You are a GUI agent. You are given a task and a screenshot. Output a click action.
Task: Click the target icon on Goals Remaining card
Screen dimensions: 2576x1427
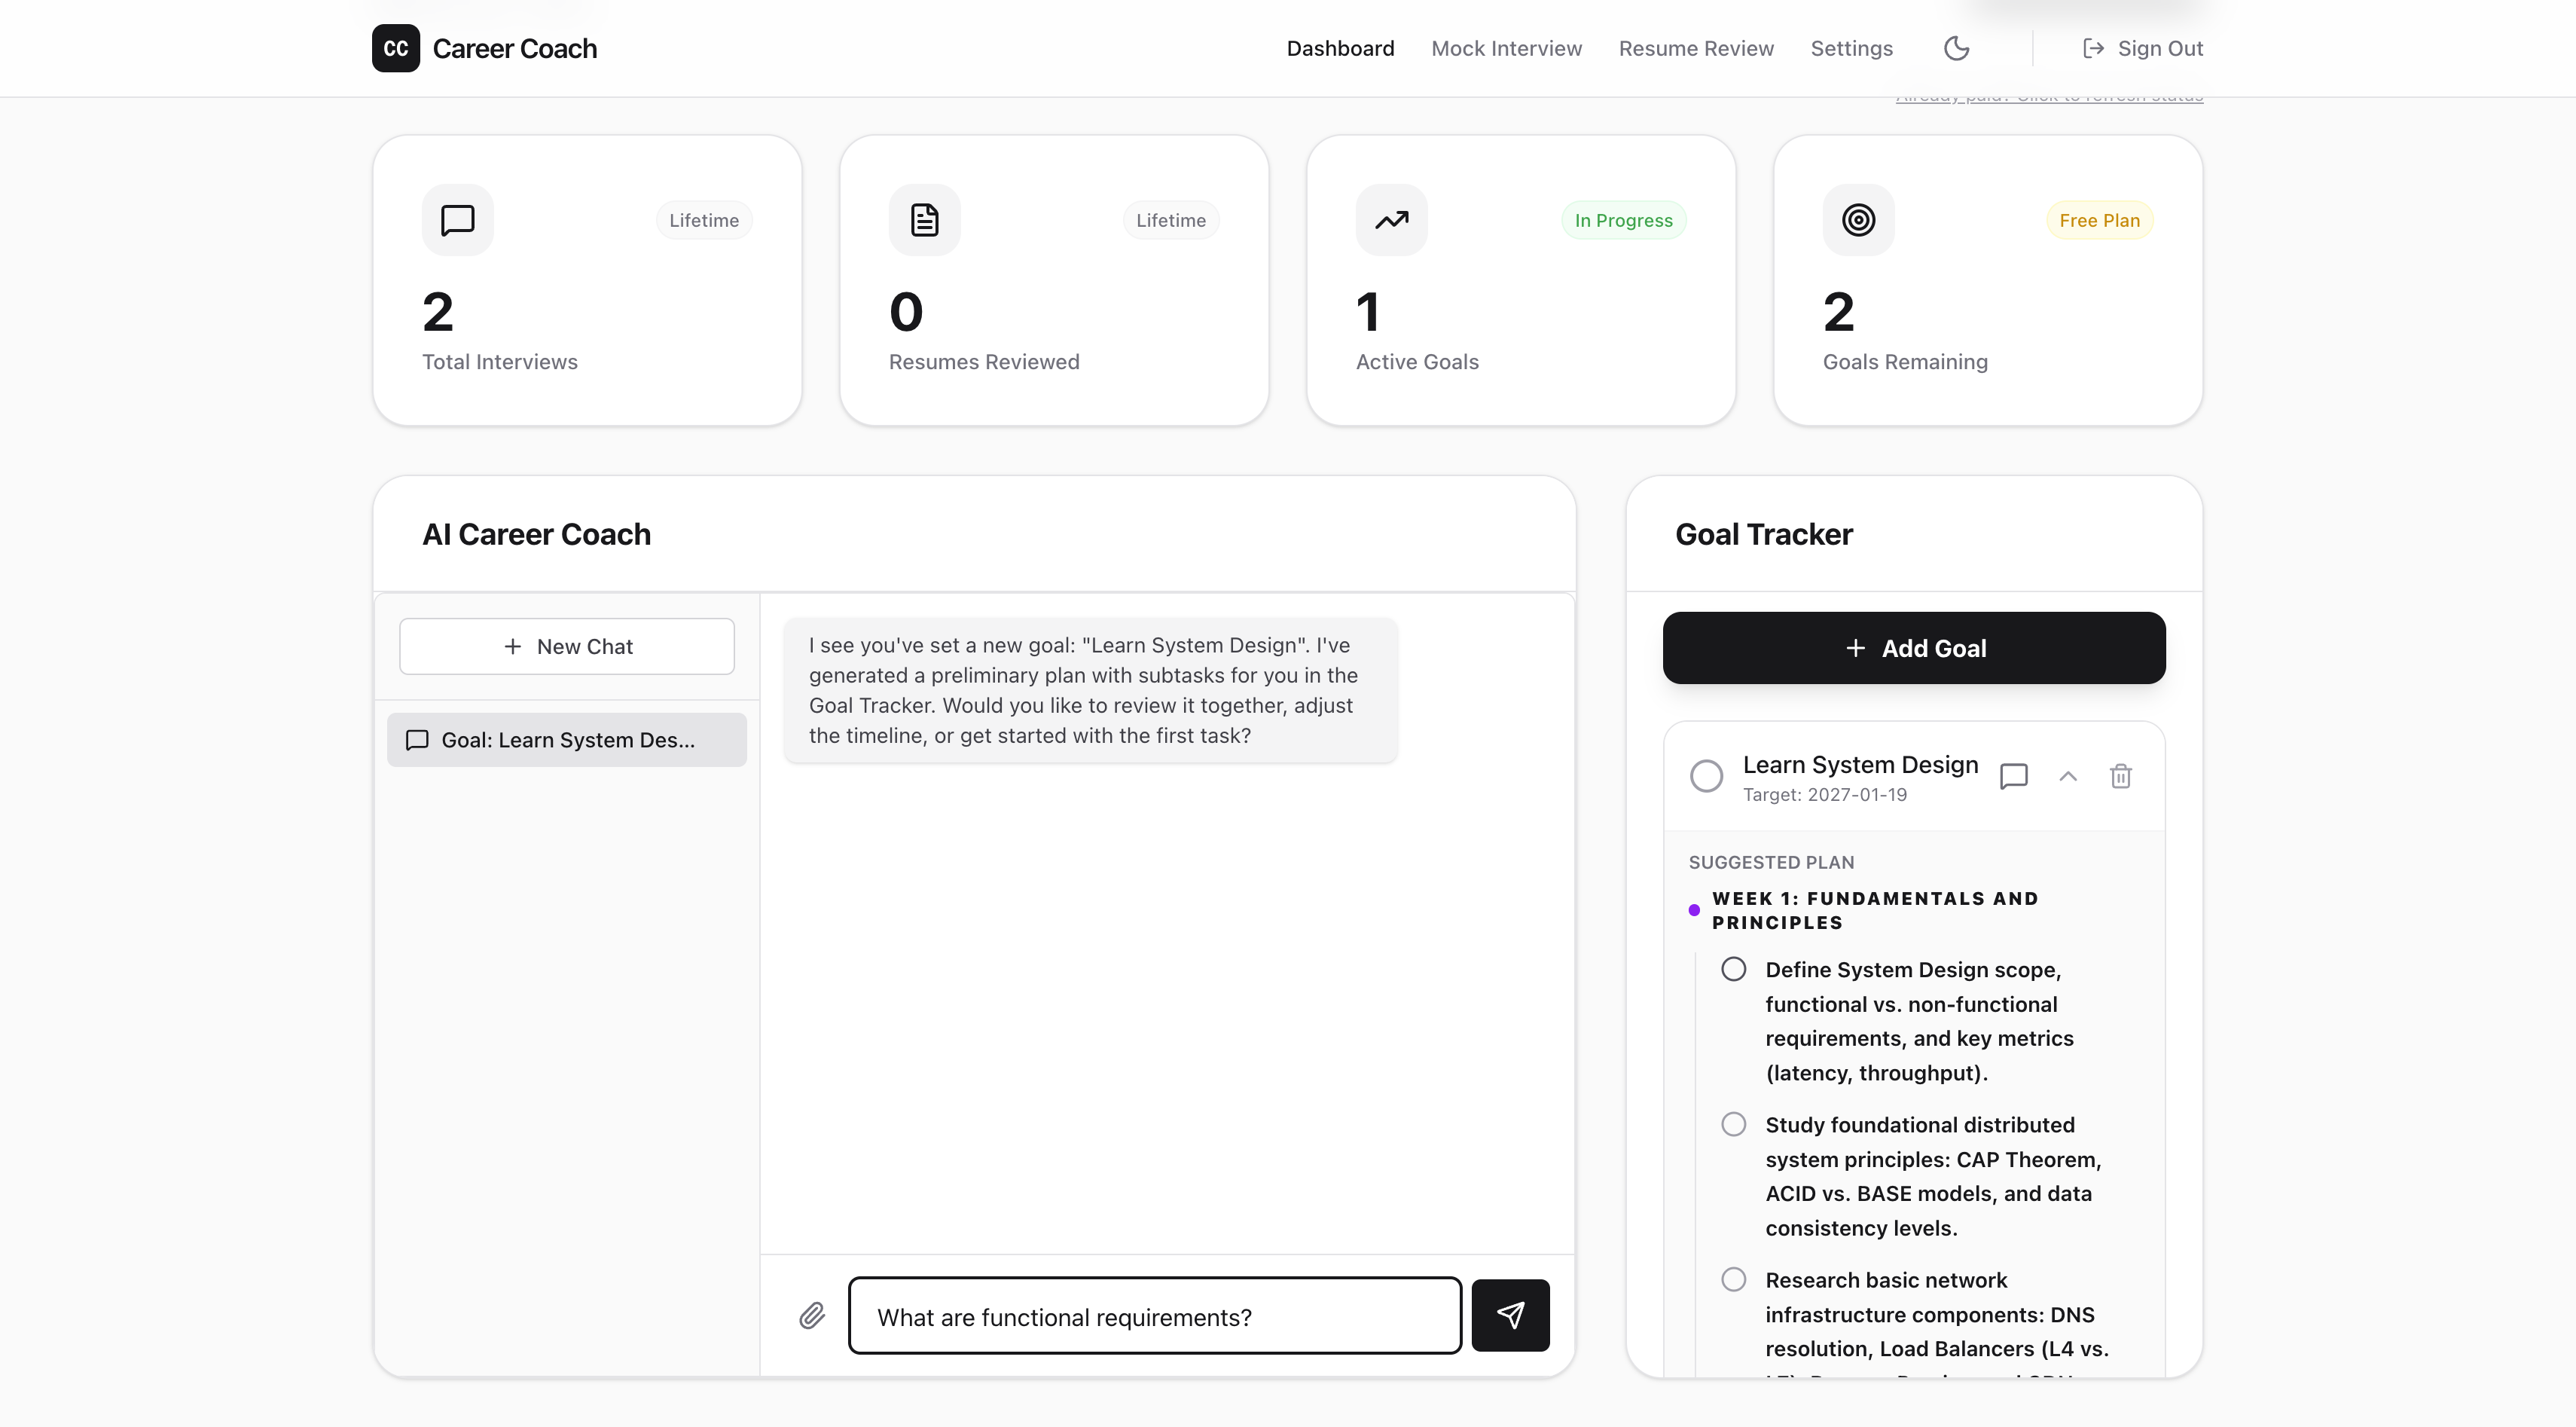(x=1858, y=220)
